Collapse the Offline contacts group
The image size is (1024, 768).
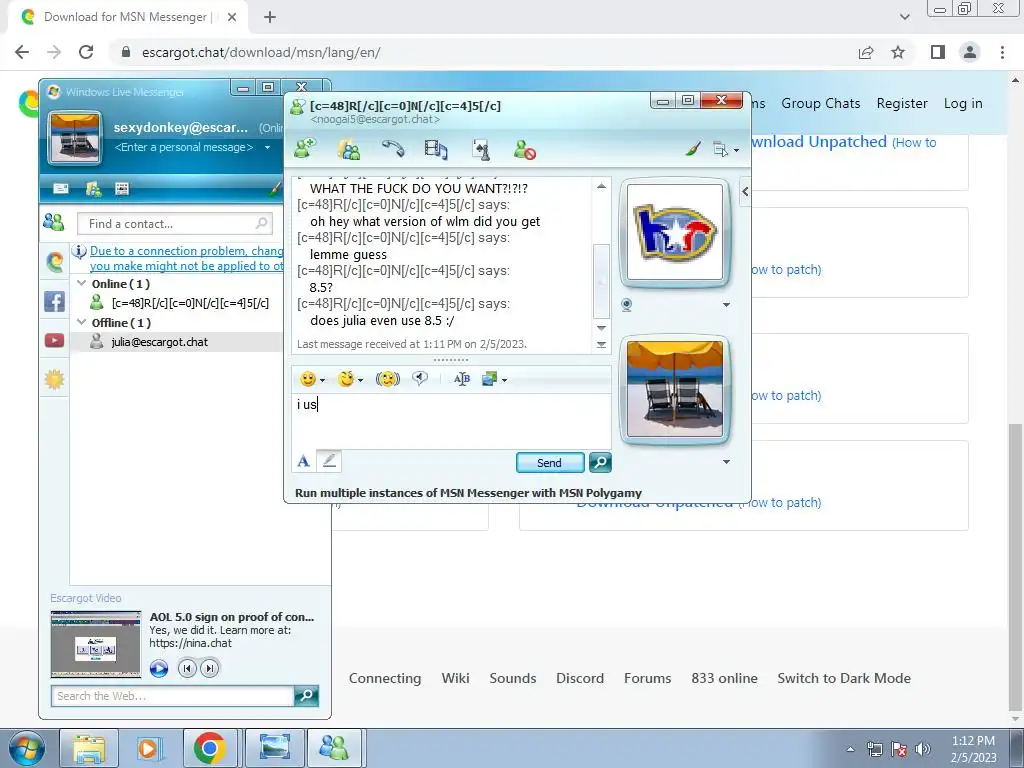coord(82,322)
